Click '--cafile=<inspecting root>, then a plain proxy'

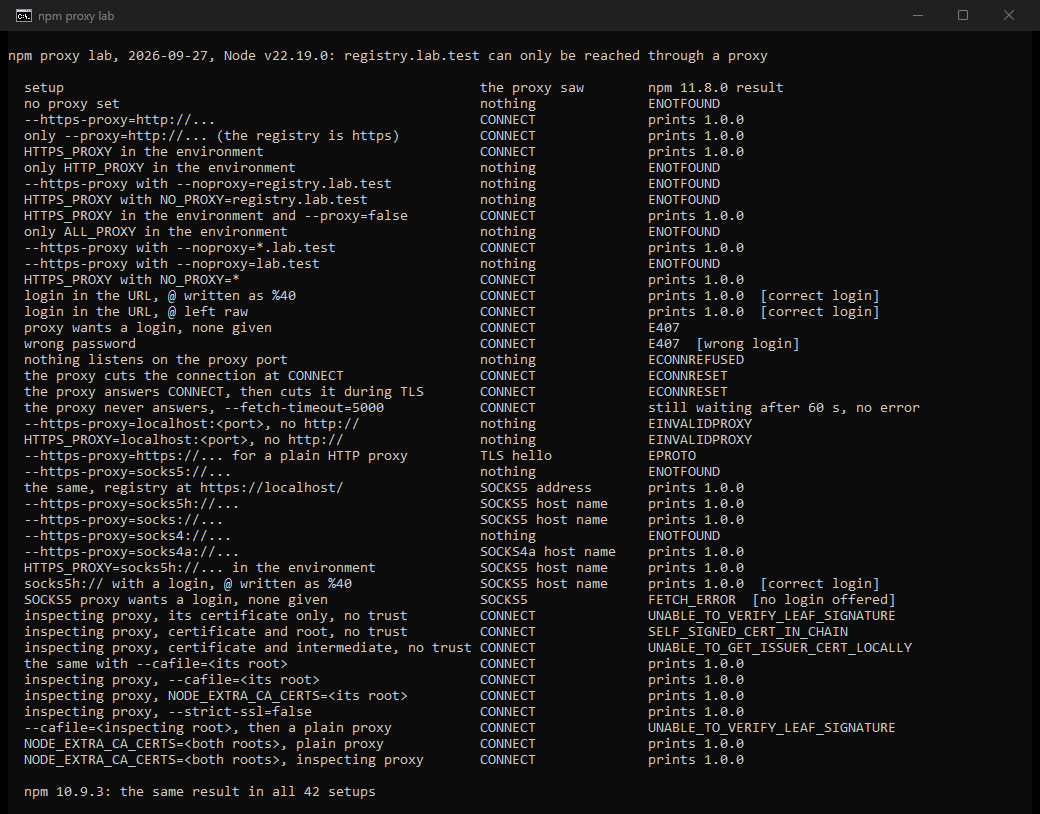tap(208, 728)
